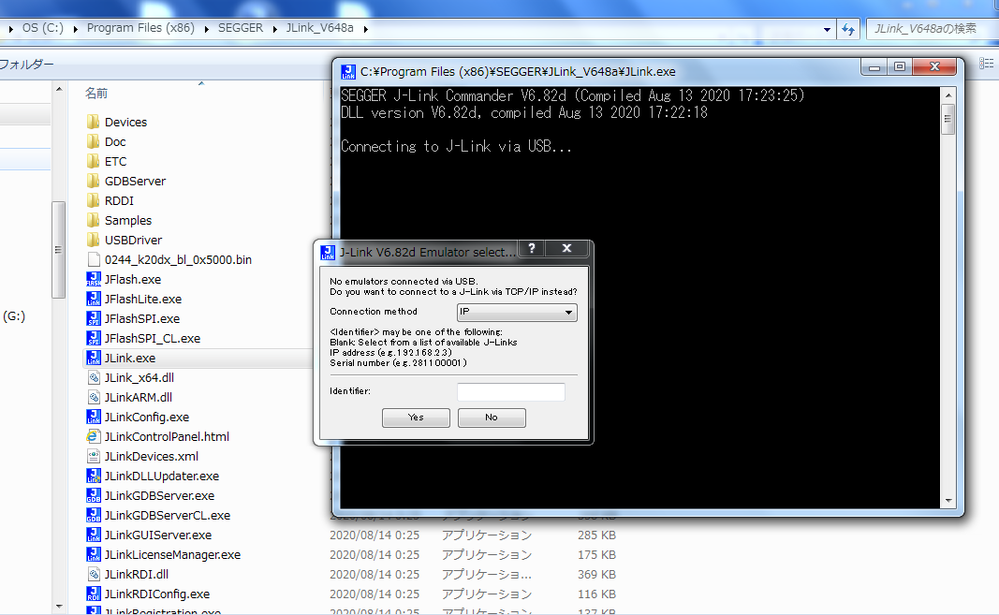Select the JLinkConfig.exe icon

coord(93,417)
